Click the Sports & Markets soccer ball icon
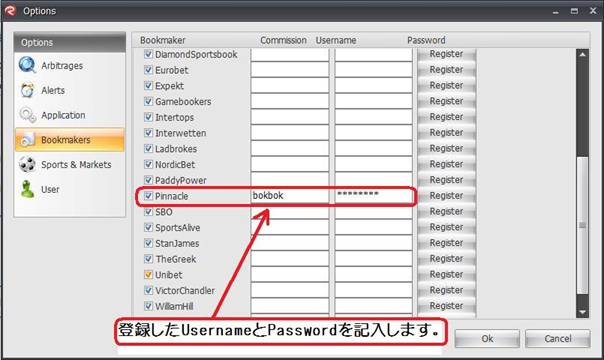Image resolution: width=604 pixels, height=360 pixels. [27, 164]
